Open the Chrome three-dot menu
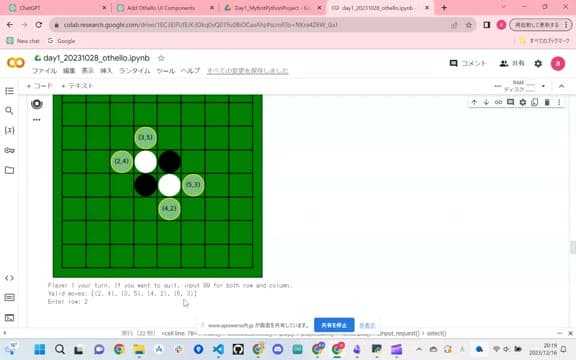Screen dimensions: 576x360 [x=566, y=25]
